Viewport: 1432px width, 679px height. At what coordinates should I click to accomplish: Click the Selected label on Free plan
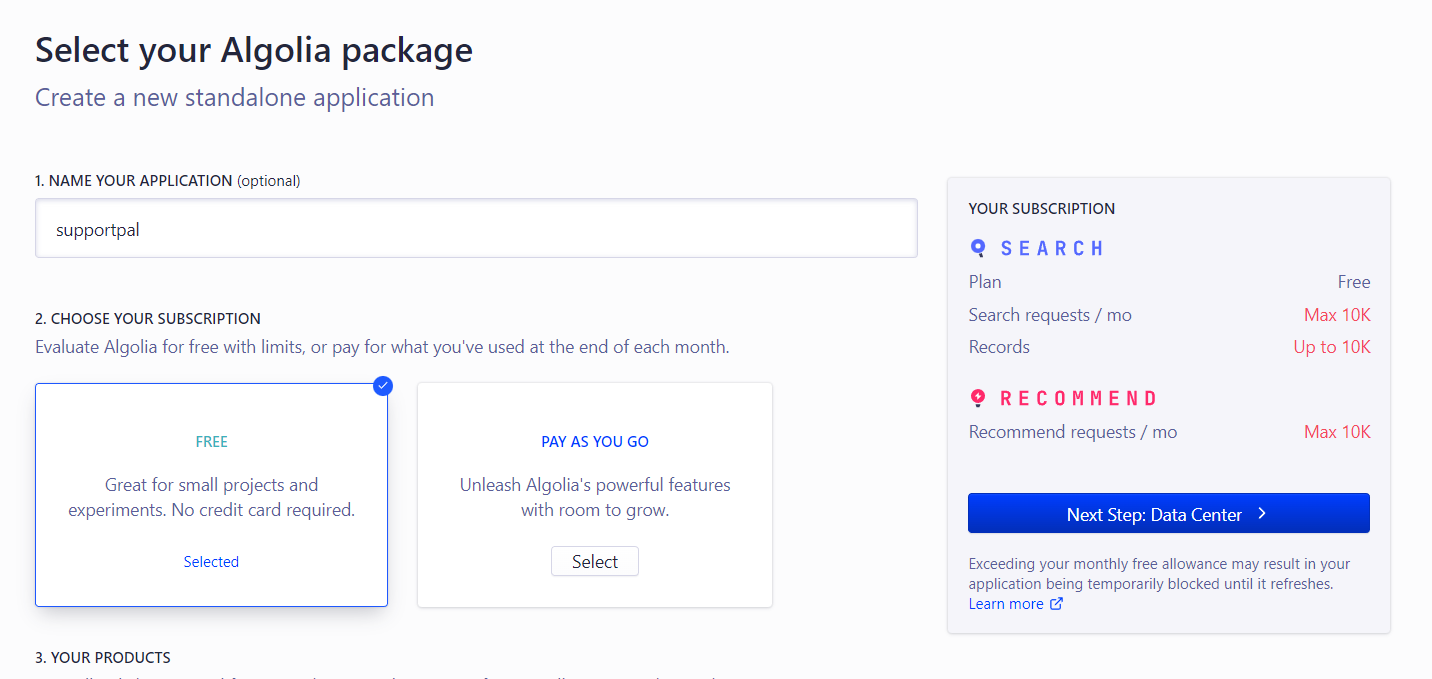pyautogui.click(x=211, y=562)
